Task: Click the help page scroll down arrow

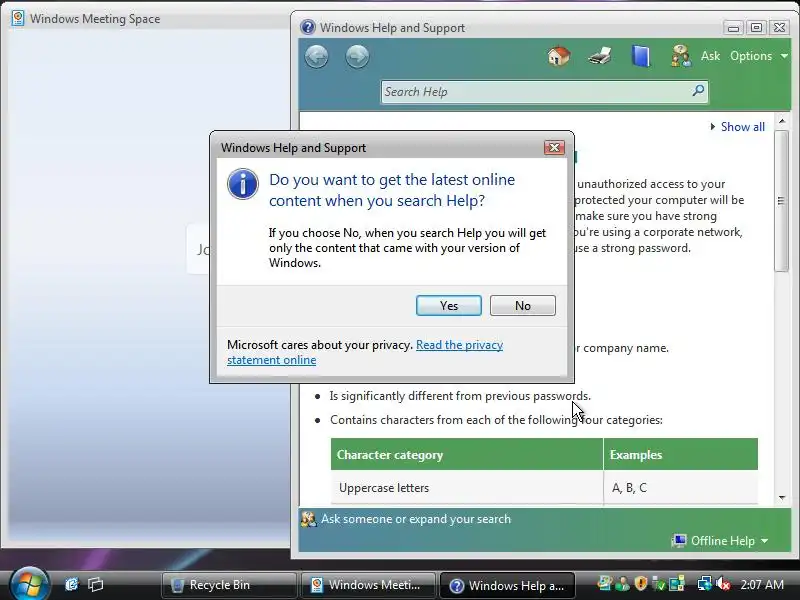Action: coord(782,497)
